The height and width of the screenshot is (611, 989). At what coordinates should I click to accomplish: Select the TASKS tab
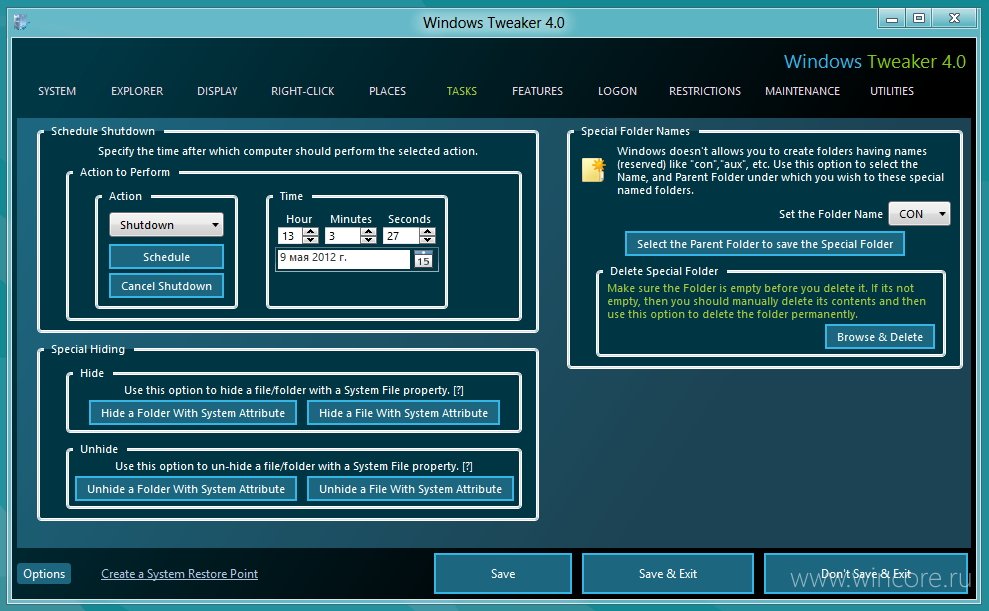point(462,91)
